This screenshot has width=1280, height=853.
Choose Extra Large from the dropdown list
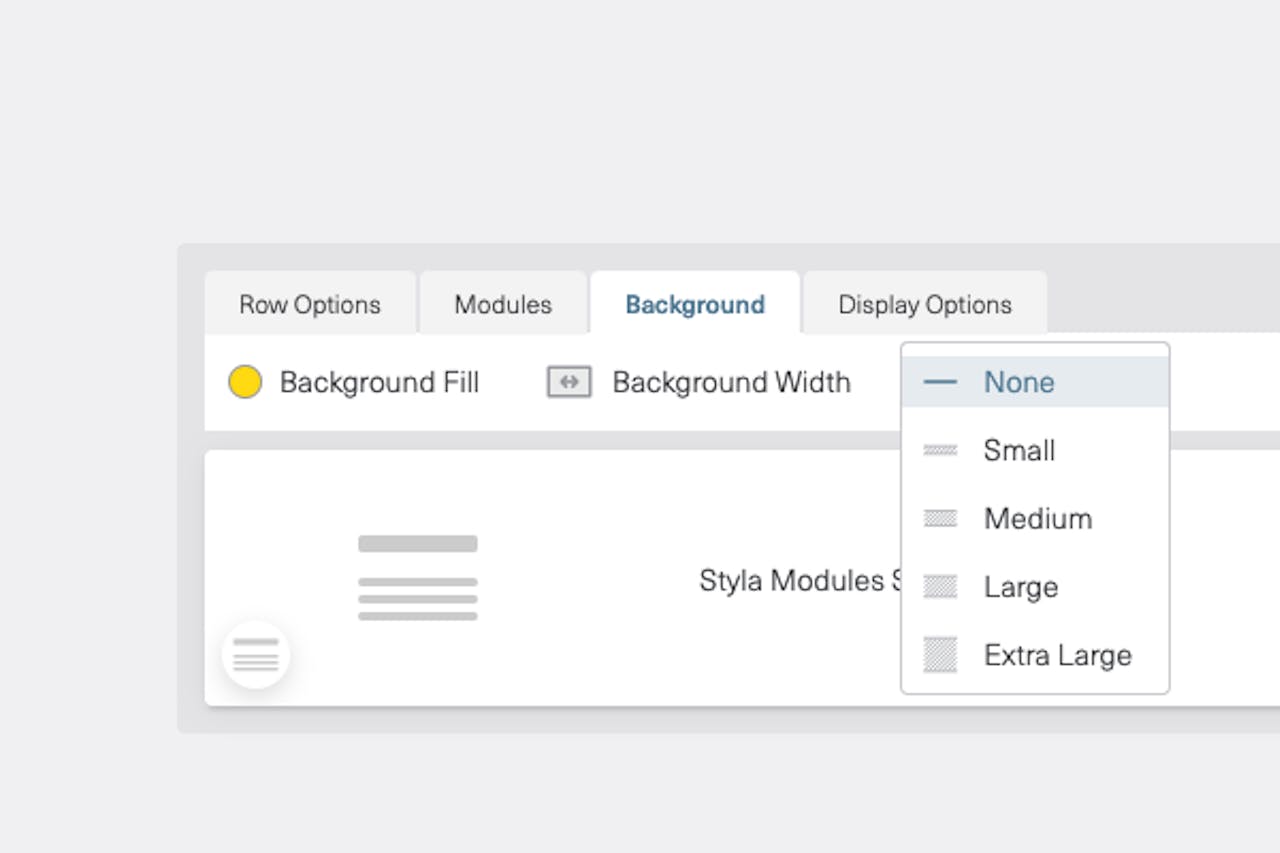pyautogui.click(x=1057, y=655)
